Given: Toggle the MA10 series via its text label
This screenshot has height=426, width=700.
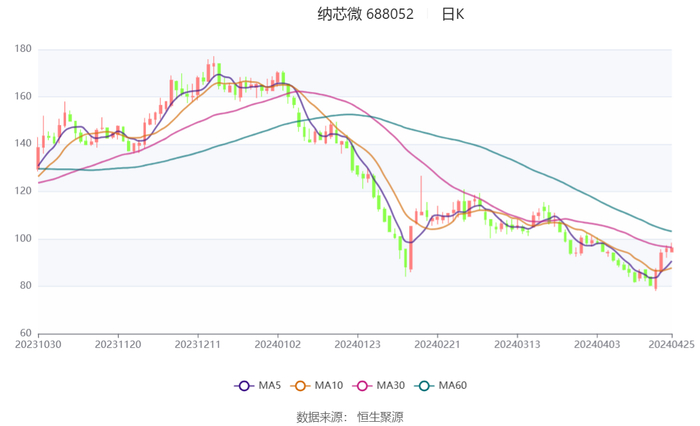Looking at the screenshot, I should 331,386.
